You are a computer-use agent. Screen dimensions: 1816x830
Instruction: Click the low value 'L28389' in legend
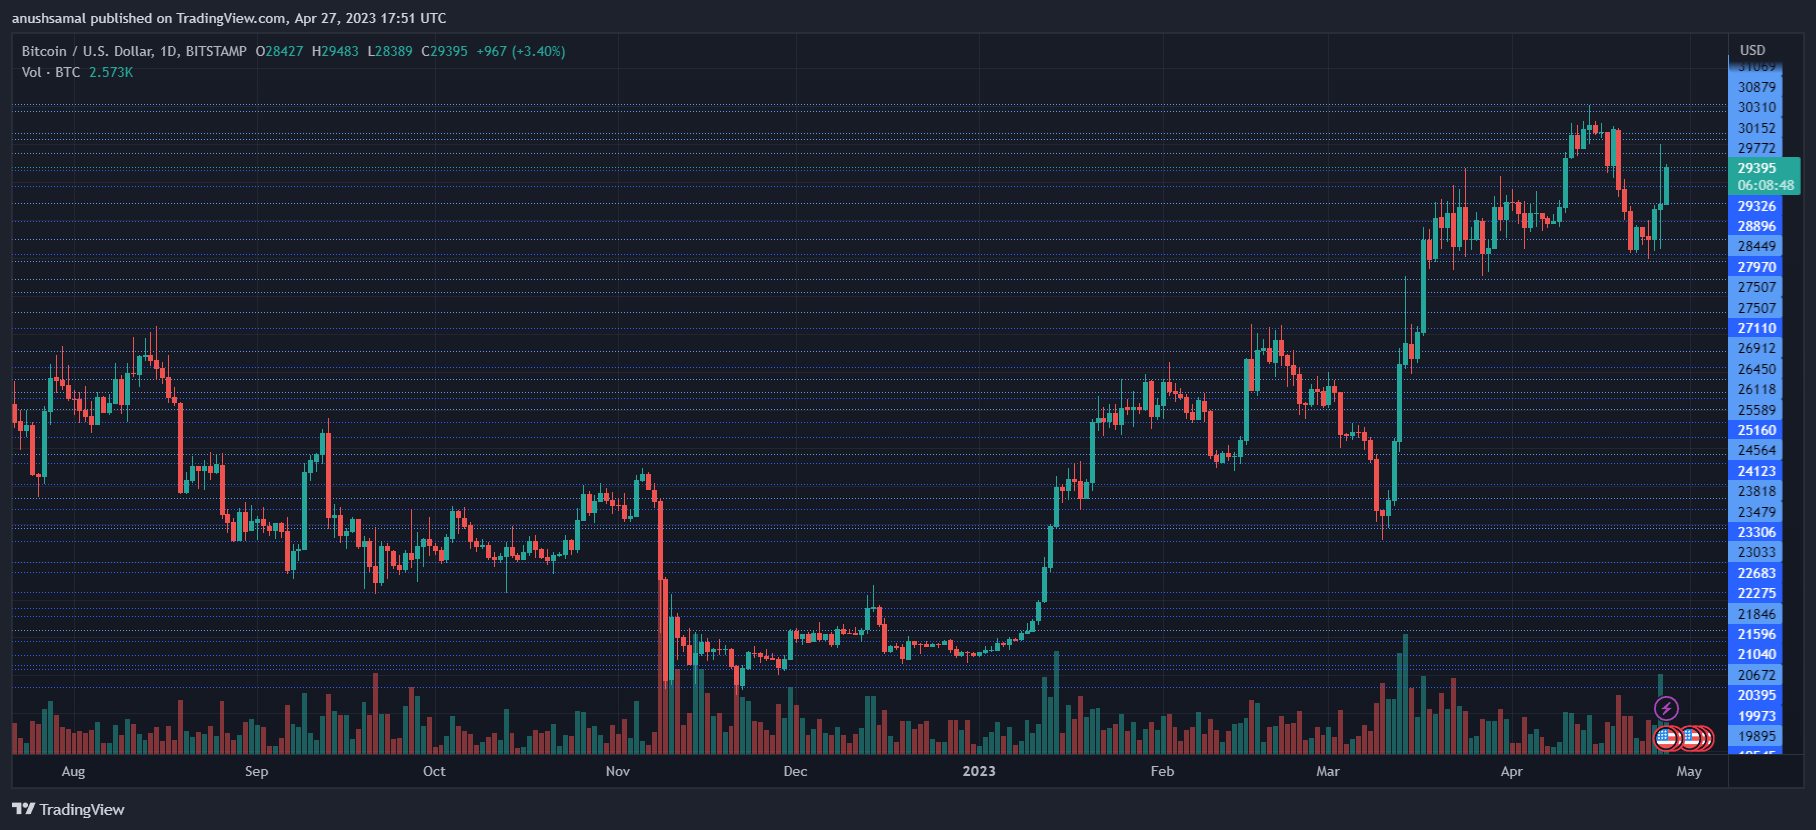(390, 51)
